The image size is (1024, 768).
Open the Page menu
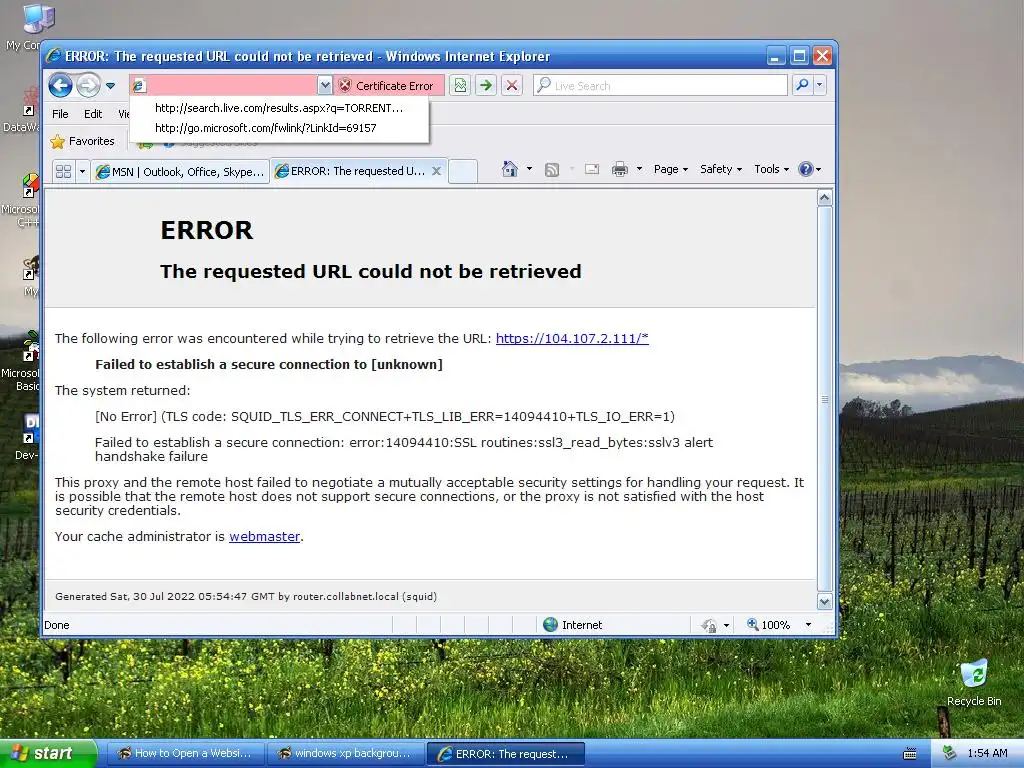[671, 169]
